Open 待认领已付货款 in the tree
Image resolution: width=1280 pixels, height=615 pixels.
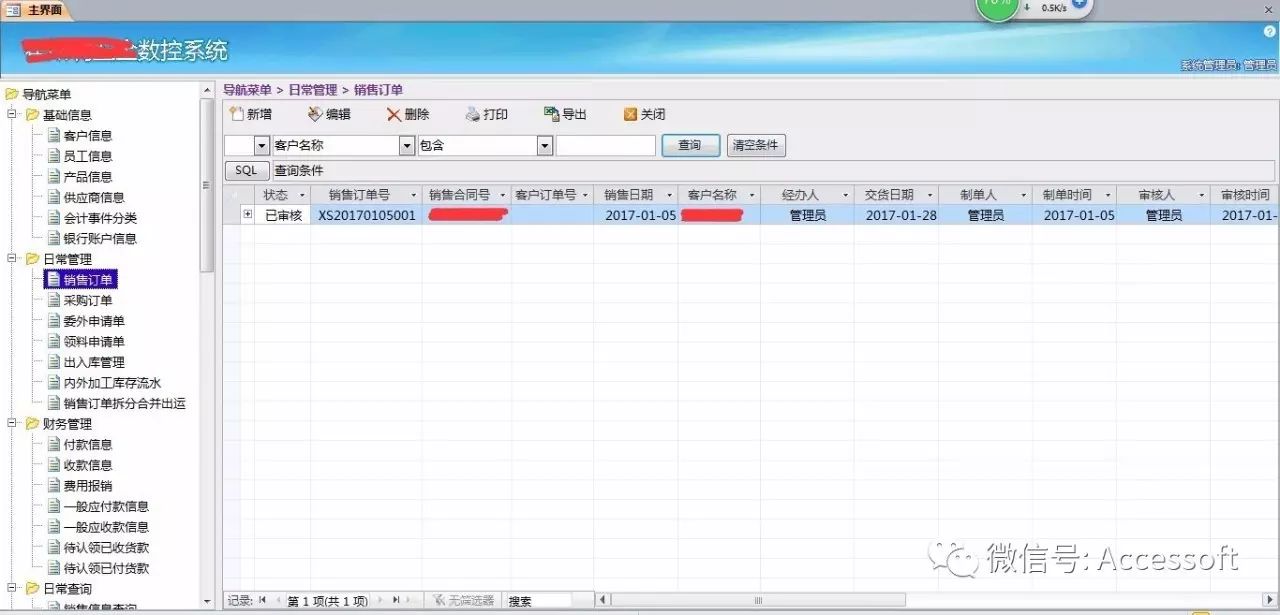106,568
